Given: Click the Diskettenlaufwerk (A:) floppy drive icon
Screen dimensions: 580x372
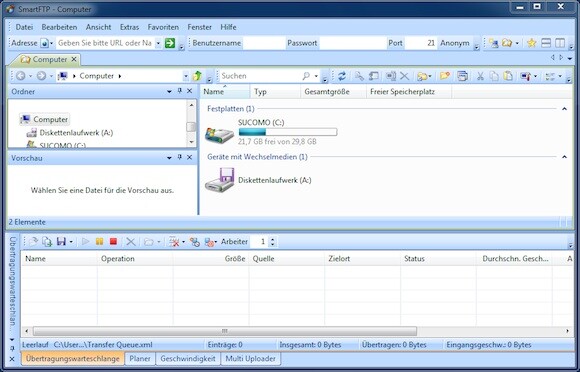Looking at the screenshot, I should (220, 180).
